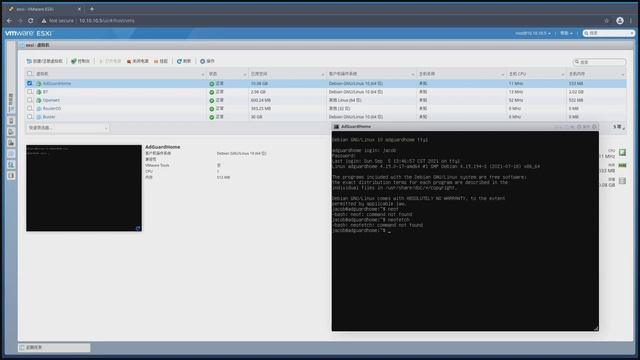The image size is (640, 360).
Task: Click the VM icon beside RouterOS
Action: 39,109
